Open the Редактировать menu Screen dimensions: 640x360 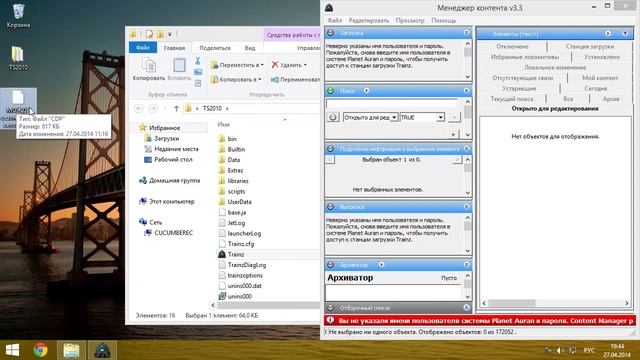[369, 20]
